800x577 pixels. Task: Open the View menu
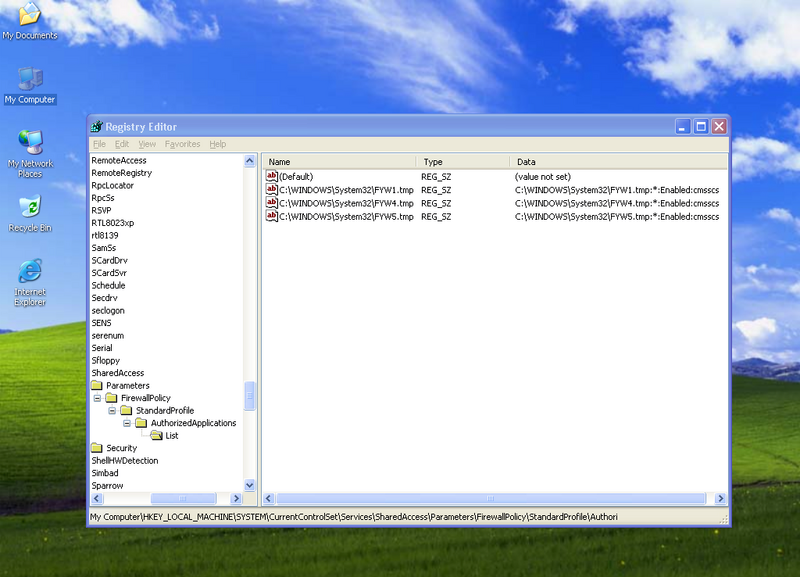(x=147, y=144)
